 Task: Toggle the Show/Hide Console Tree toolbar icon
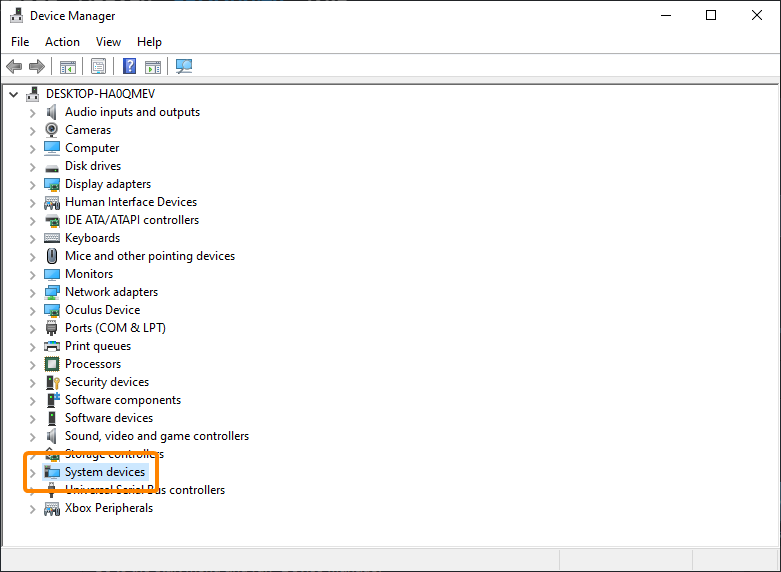point(68,66)
